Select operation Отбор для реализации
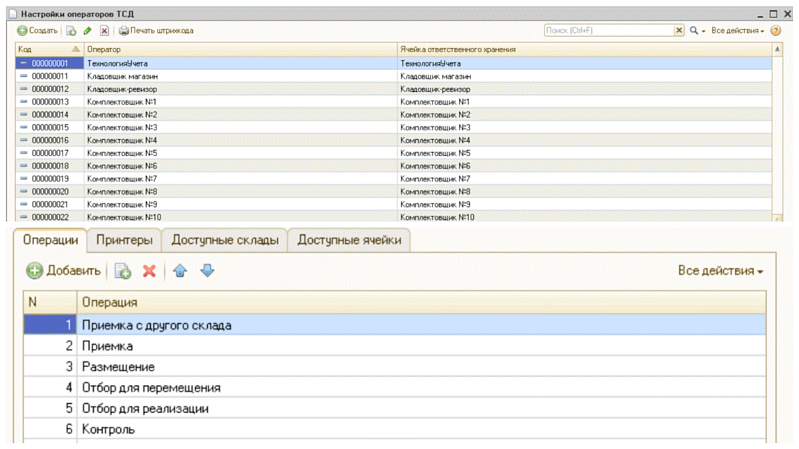 pos(394,409)
